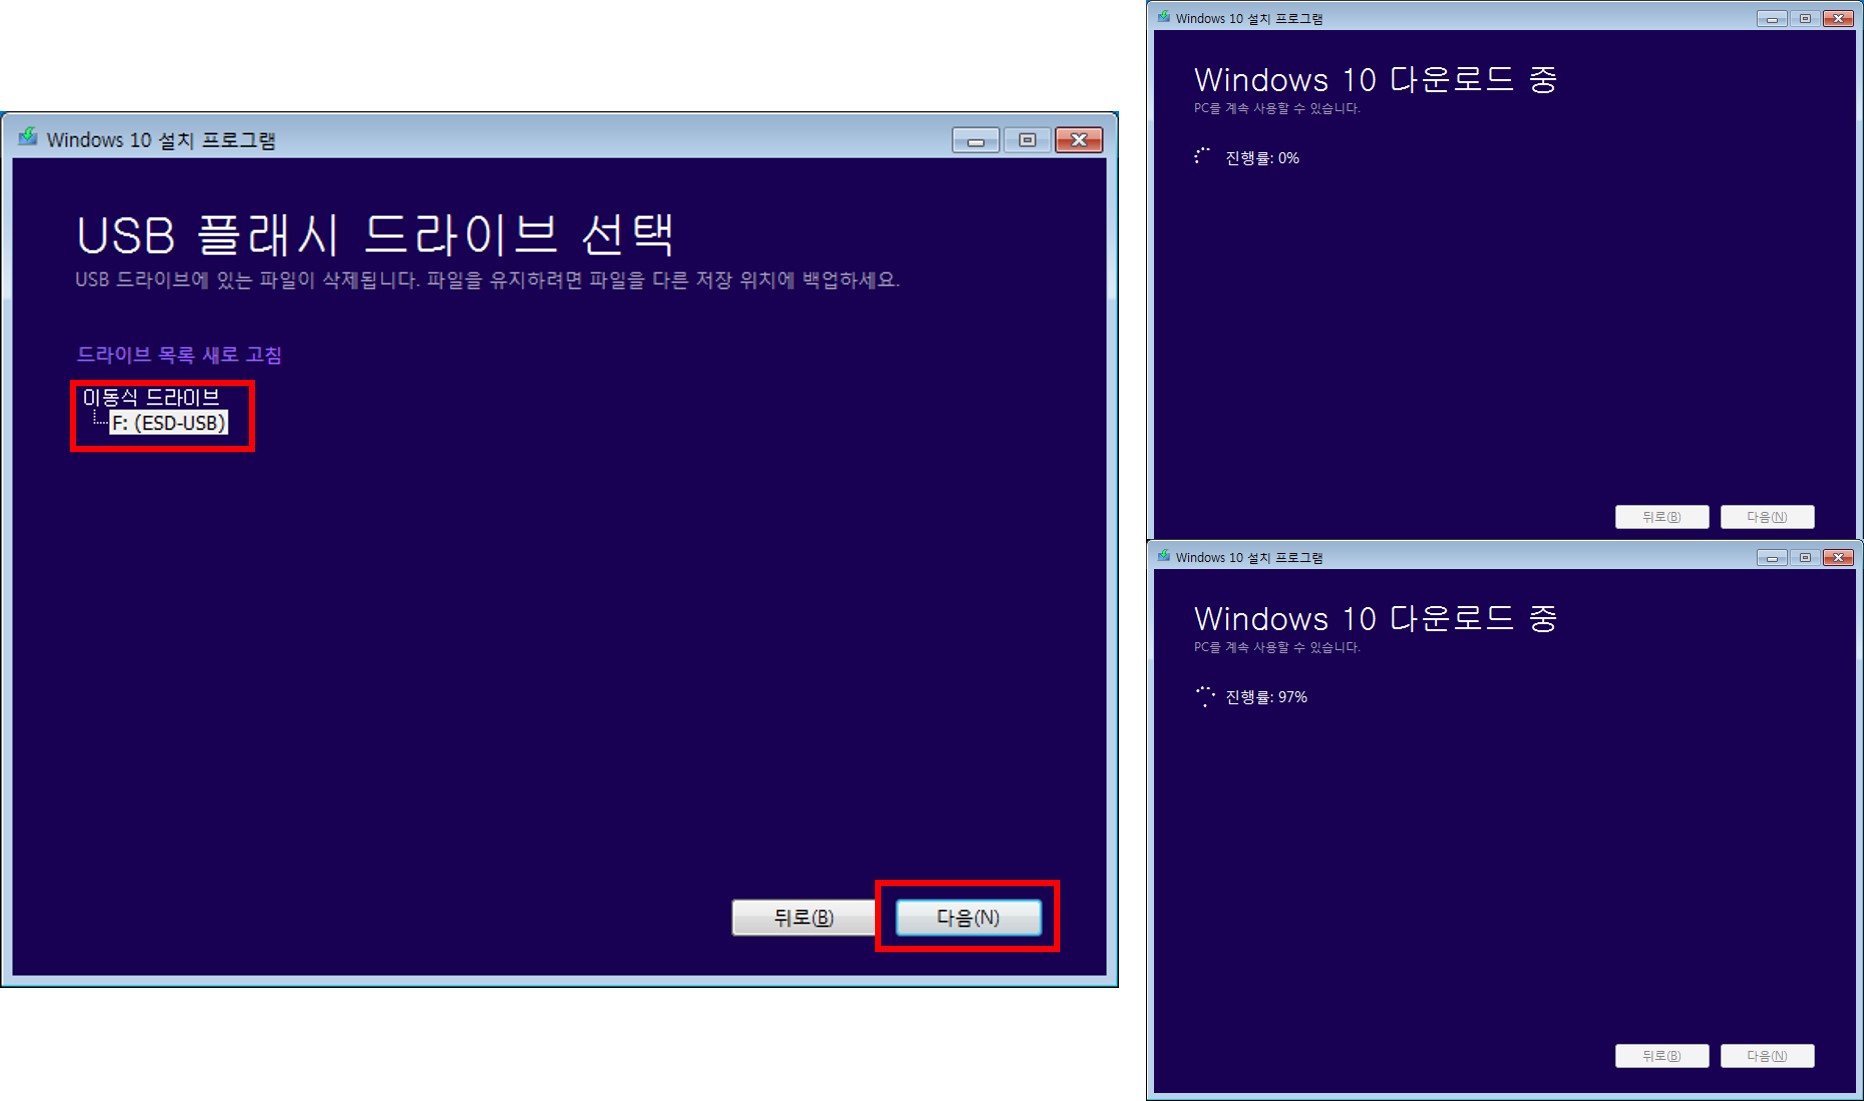Click Windows 10 다운로드 중 heading in 97% window
The height and width of the screenshot is (1101, 1864).
(x=1376, y=619)
